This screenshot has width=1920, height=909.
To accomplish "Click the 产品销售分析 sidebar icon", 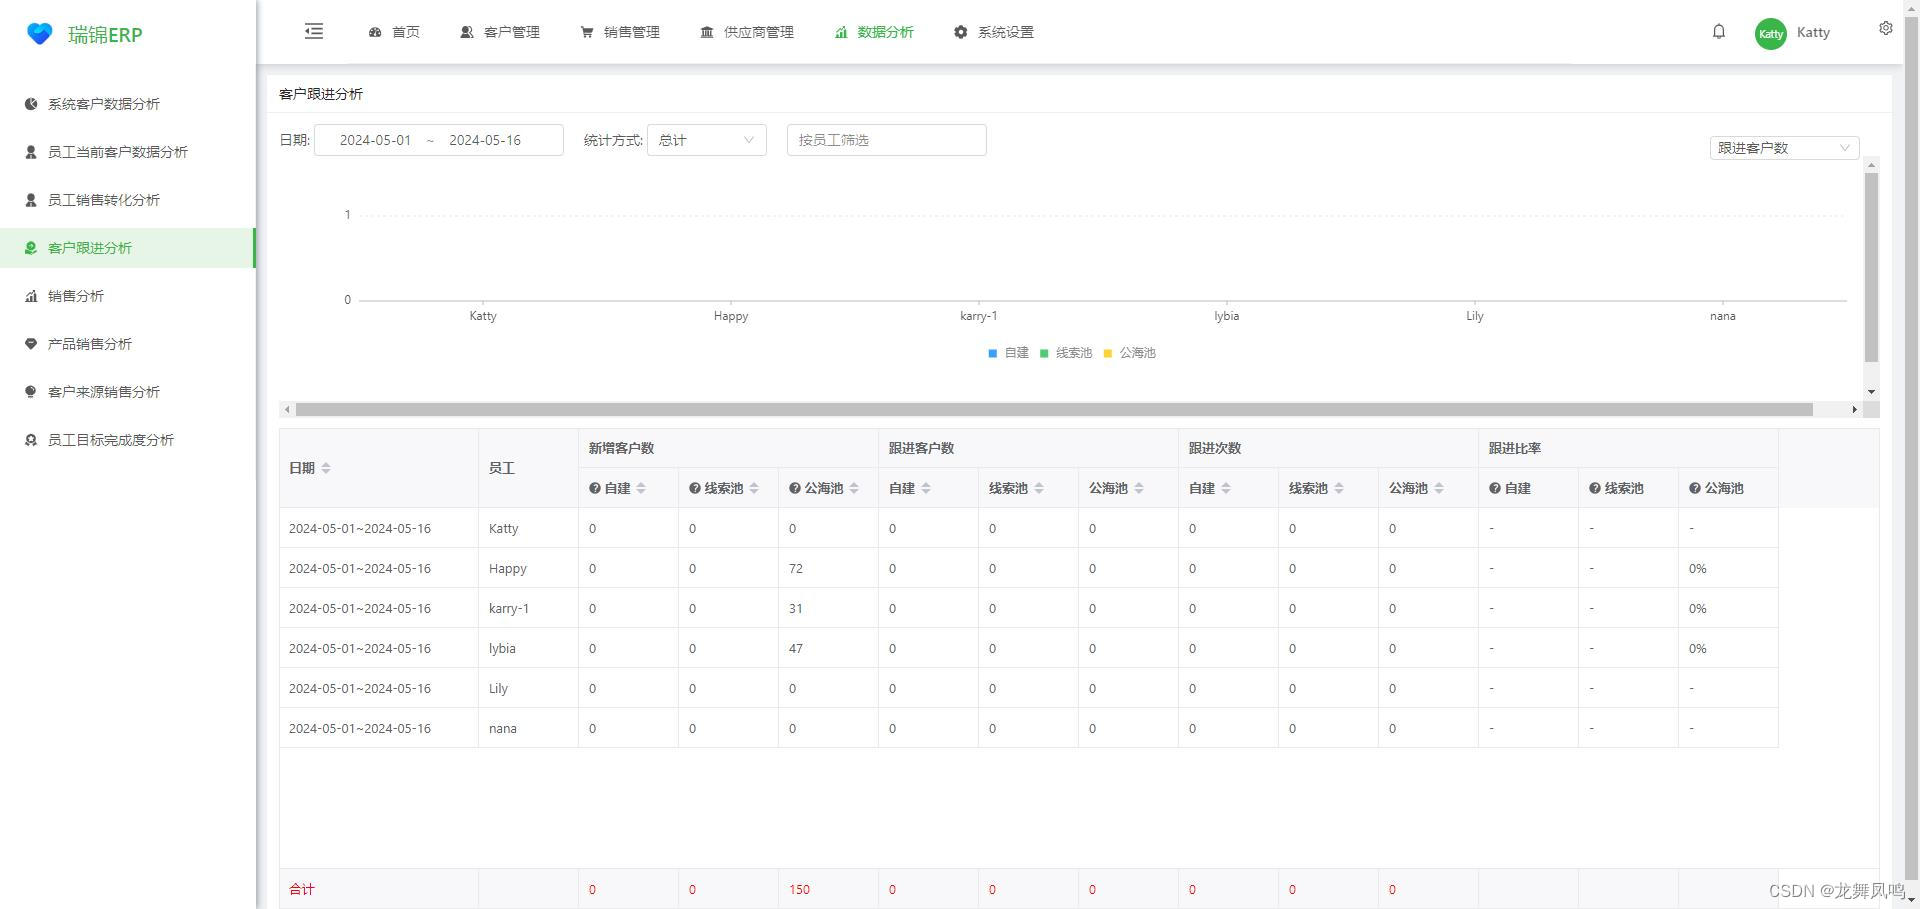I will pos(31,344).
